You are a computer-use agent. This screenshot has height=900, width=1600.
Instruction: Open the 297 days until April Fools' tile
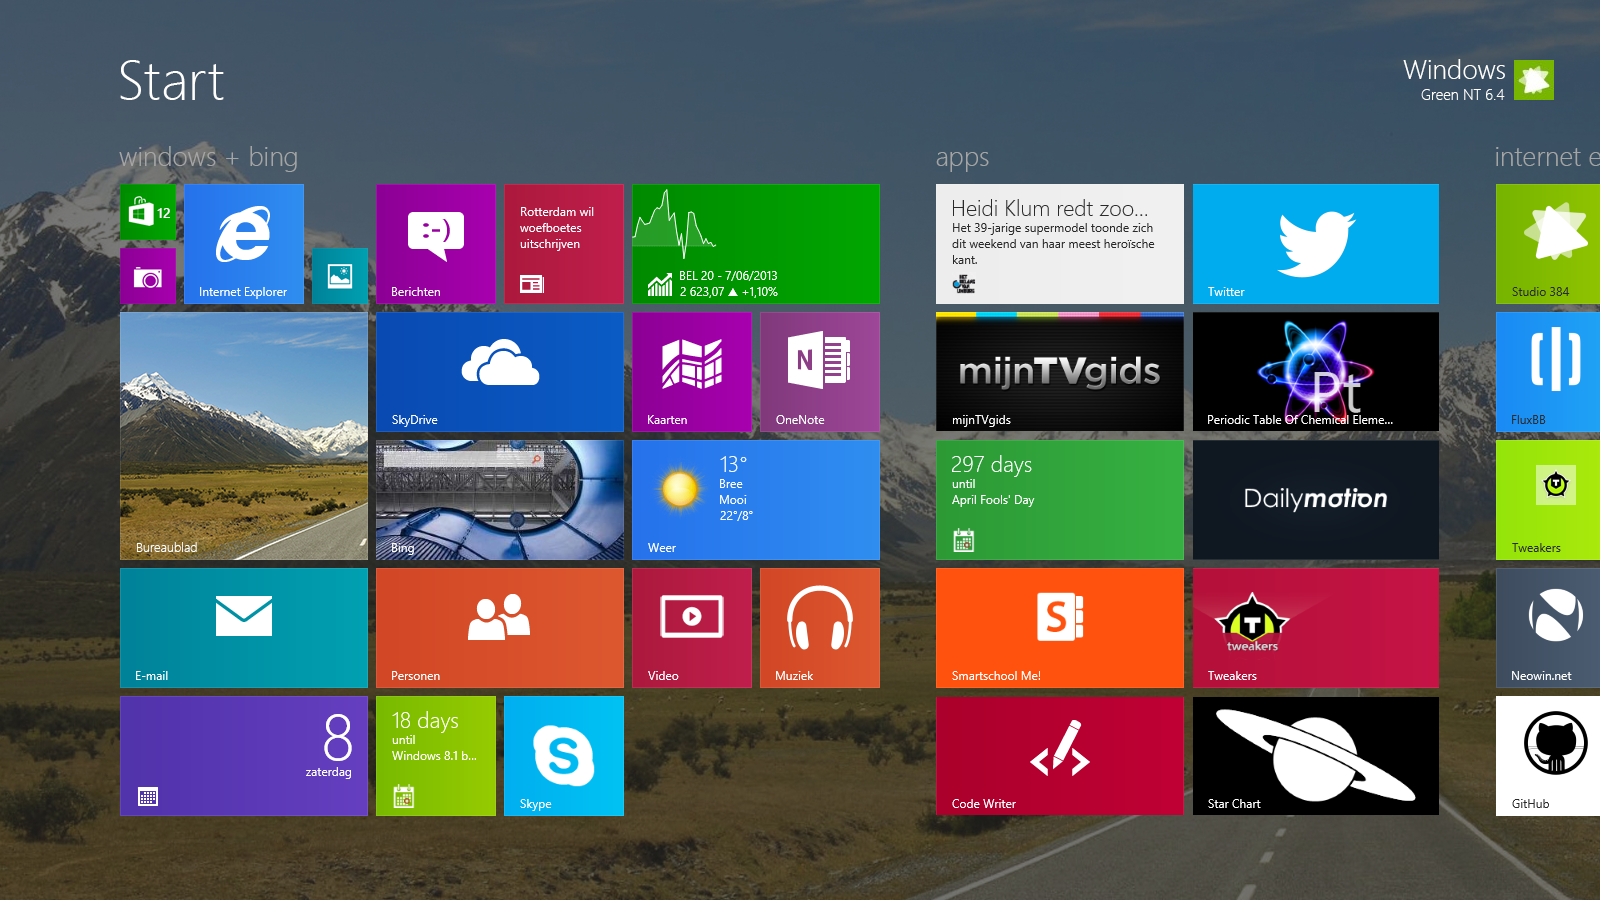(x=1060, y=500)
